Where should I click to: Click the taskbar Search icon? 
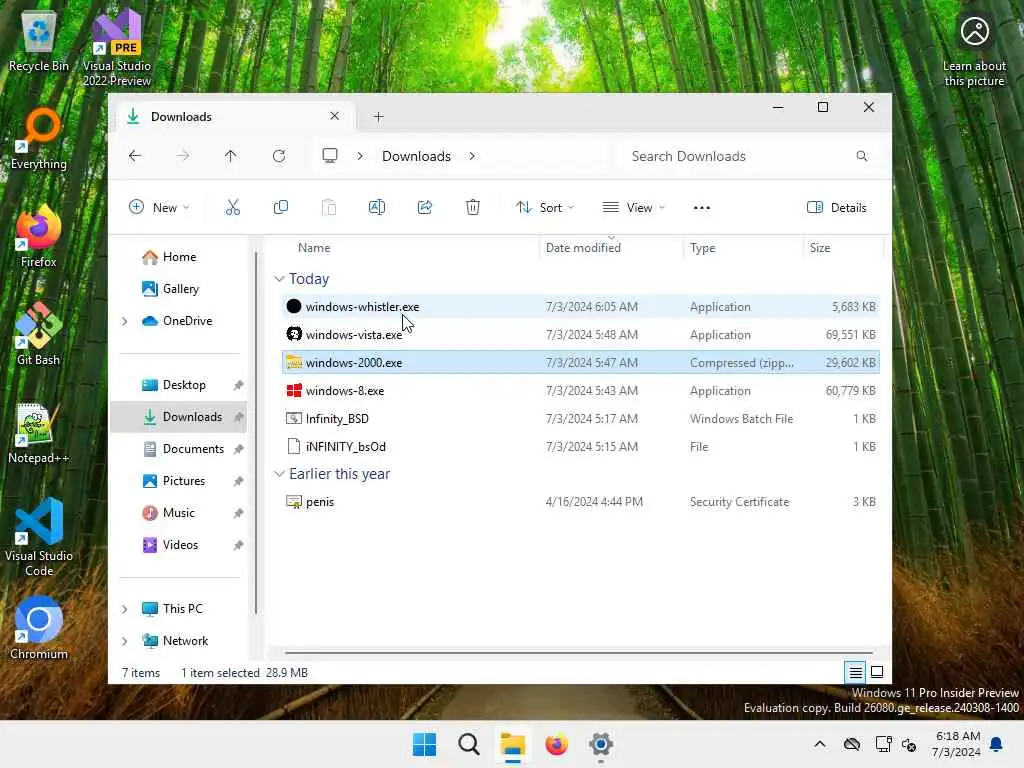point(469,744)
